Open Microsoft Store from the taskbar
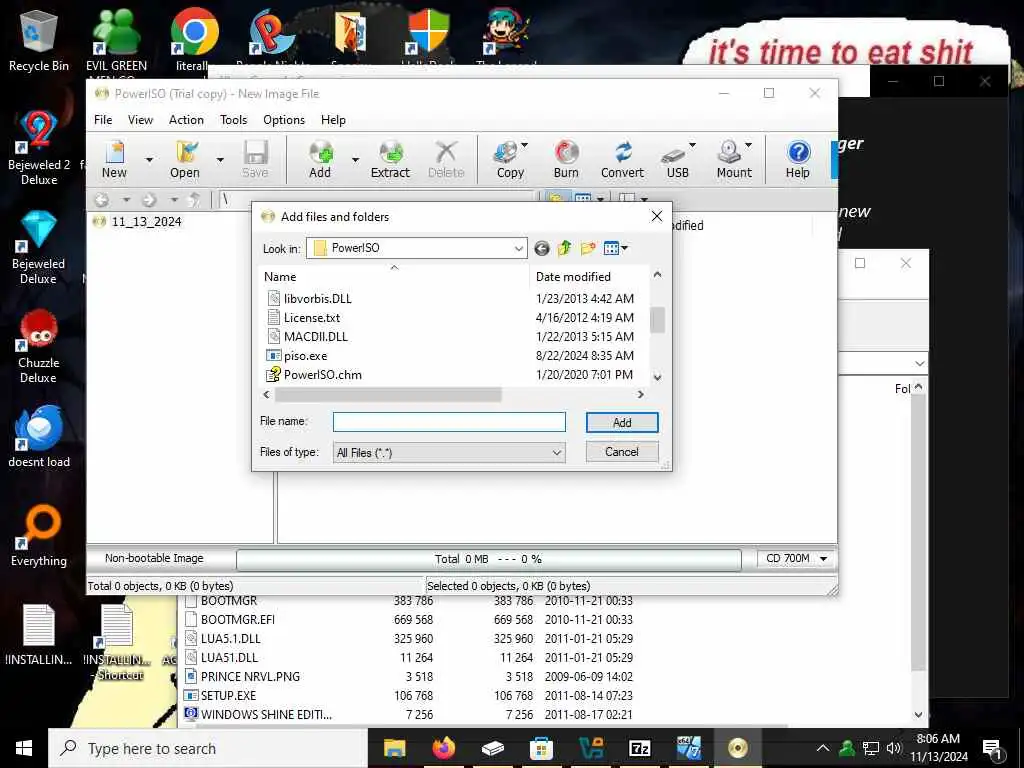The image size is (1024, 768). click(x=541, y=748)
